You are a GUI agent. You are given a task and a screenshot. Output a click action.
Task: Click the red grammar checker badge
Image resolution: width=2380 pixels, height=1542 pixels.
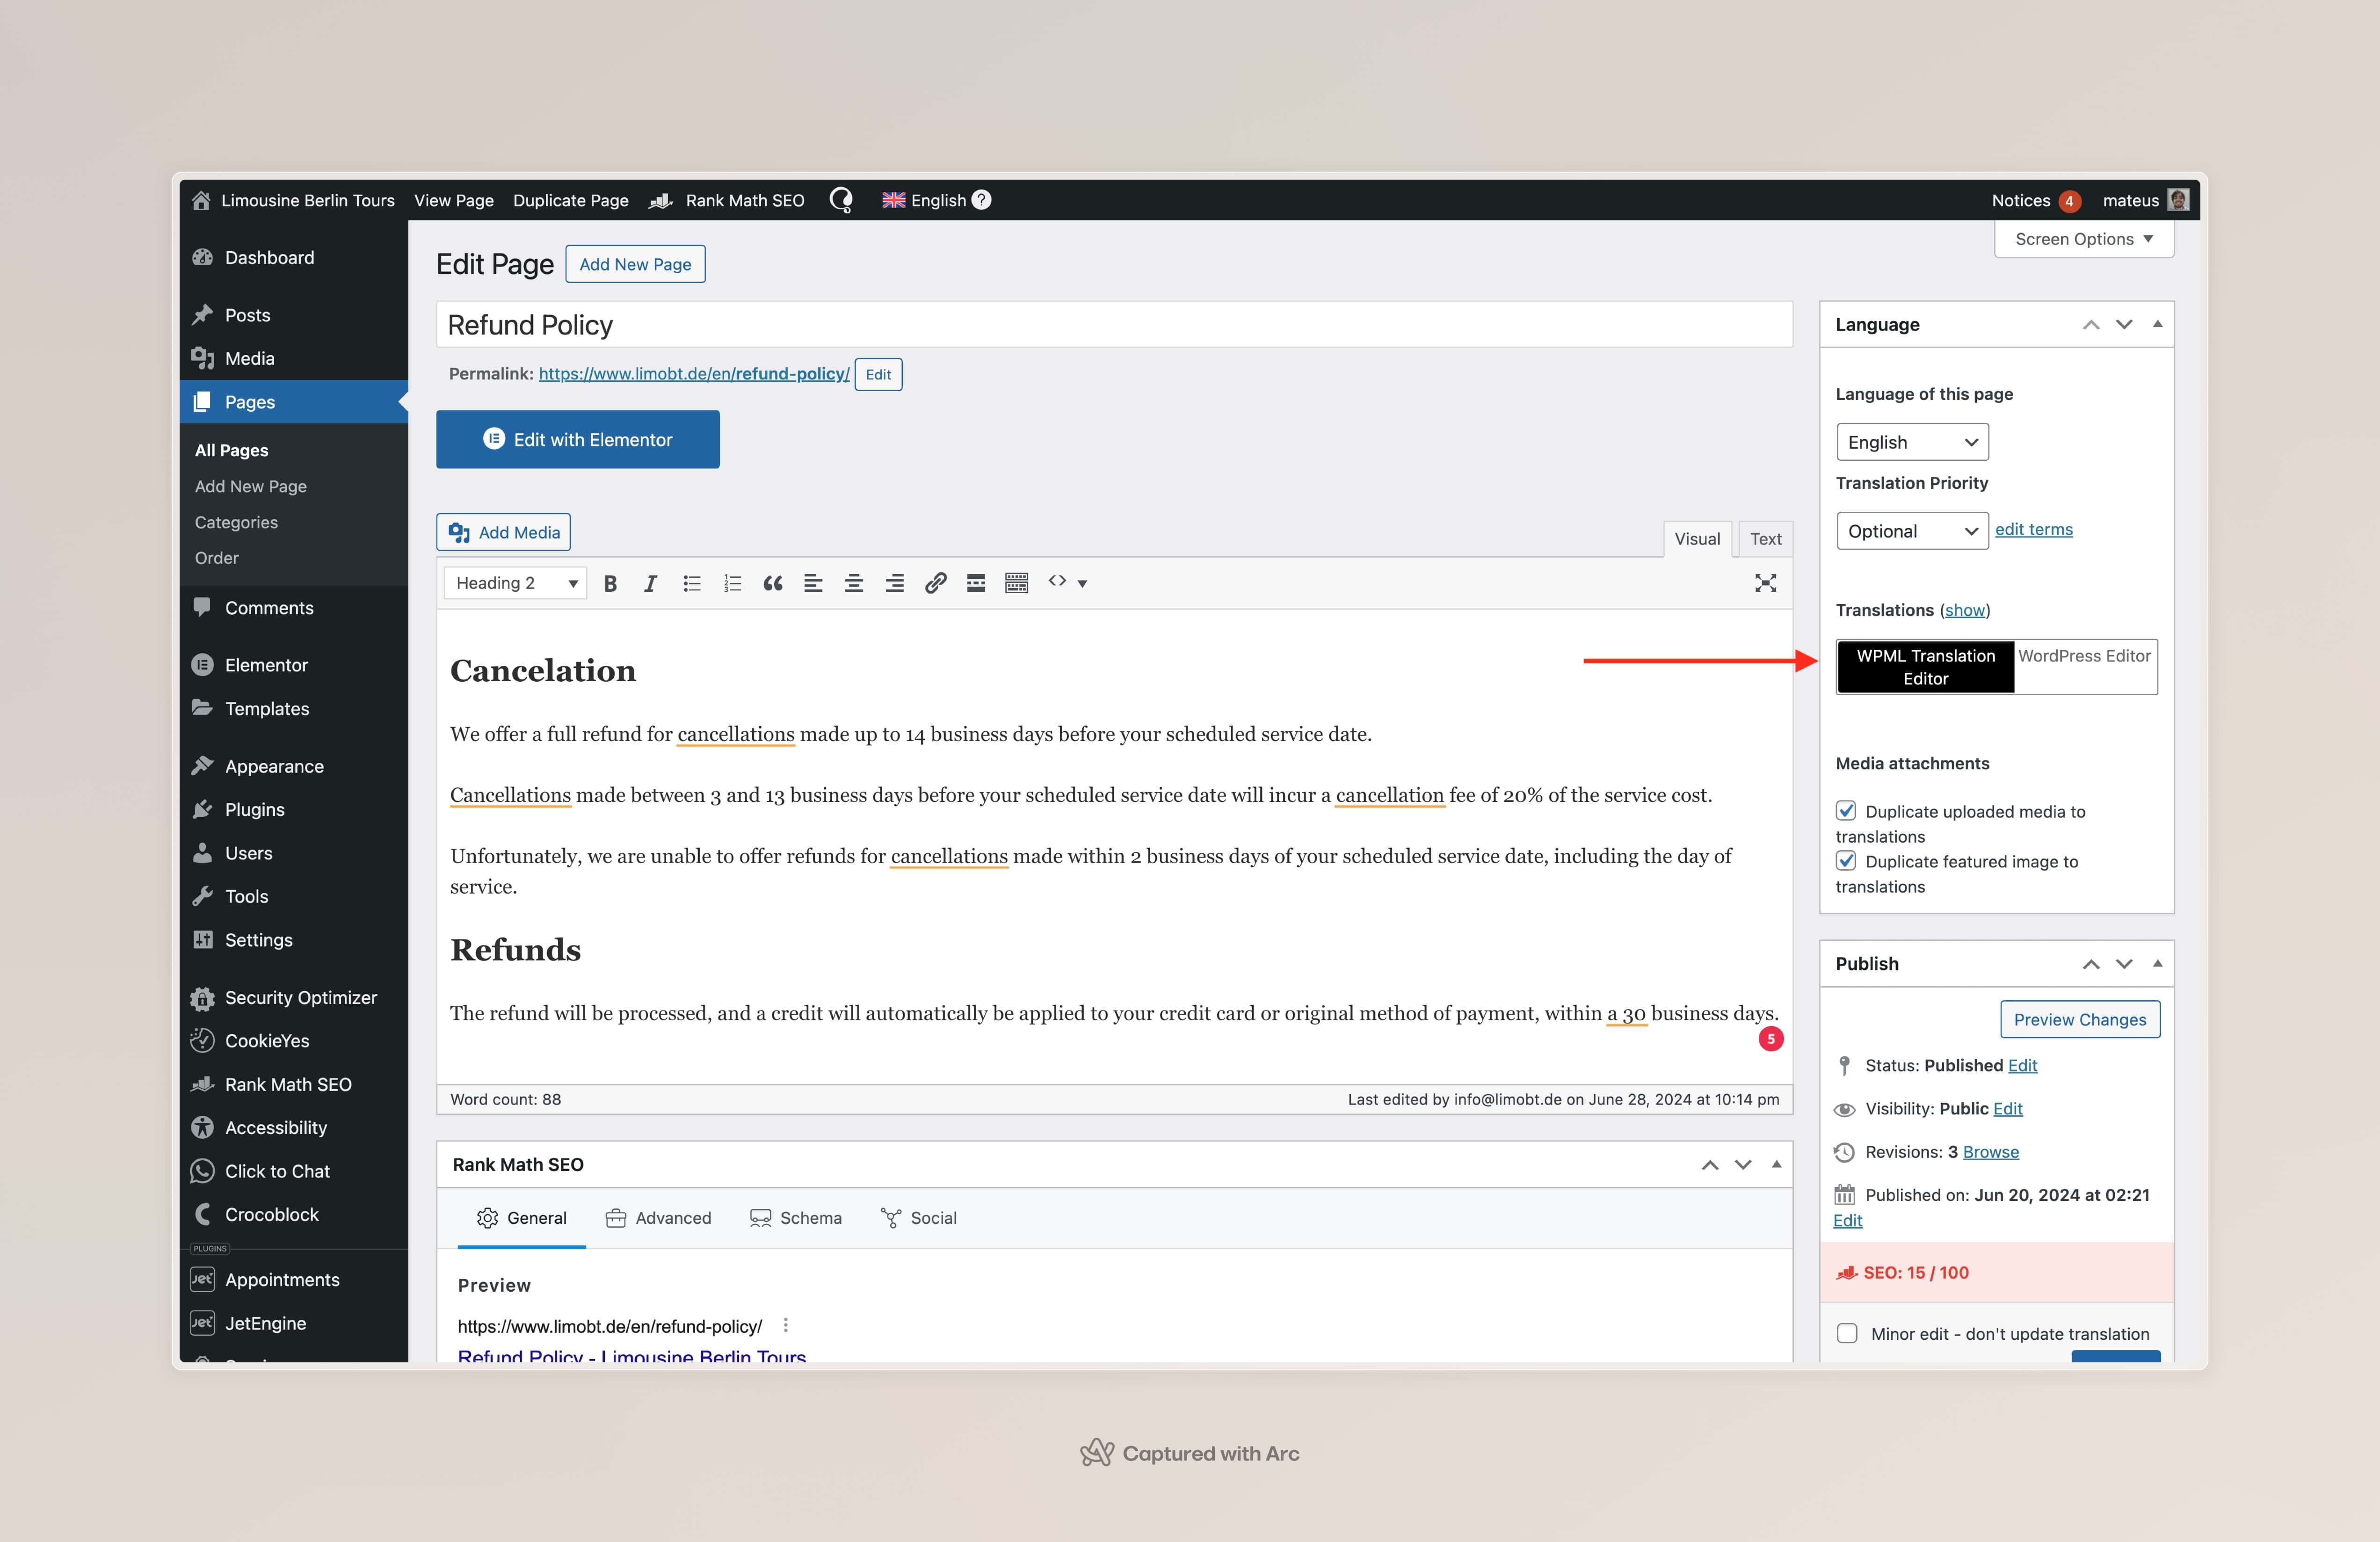point(1771,1039)
